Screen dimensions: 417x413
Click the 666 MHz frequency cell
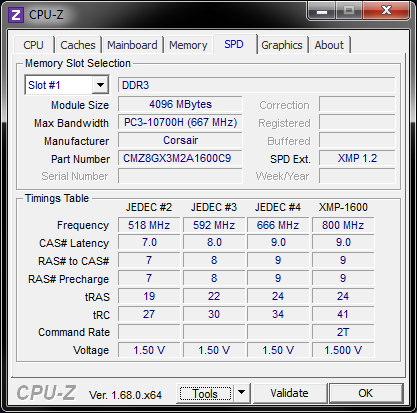pyautogui.click(x=278, y=225)
